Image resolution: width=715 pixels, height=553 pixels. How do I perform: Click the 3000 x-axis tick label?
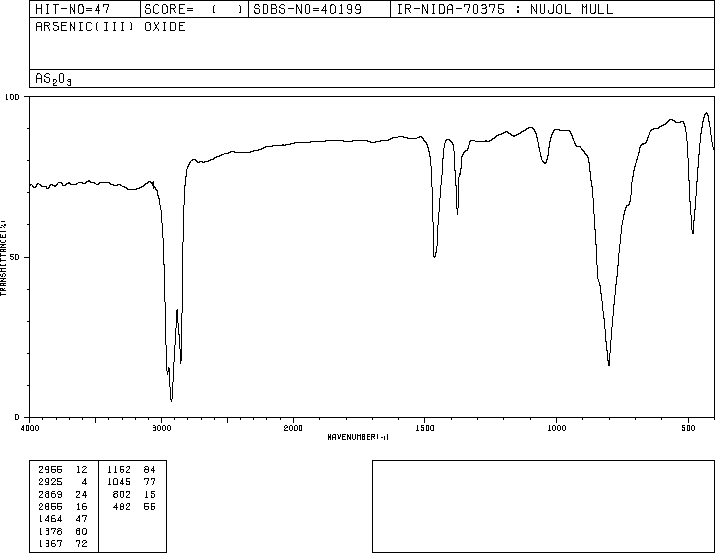pos(161,428)
